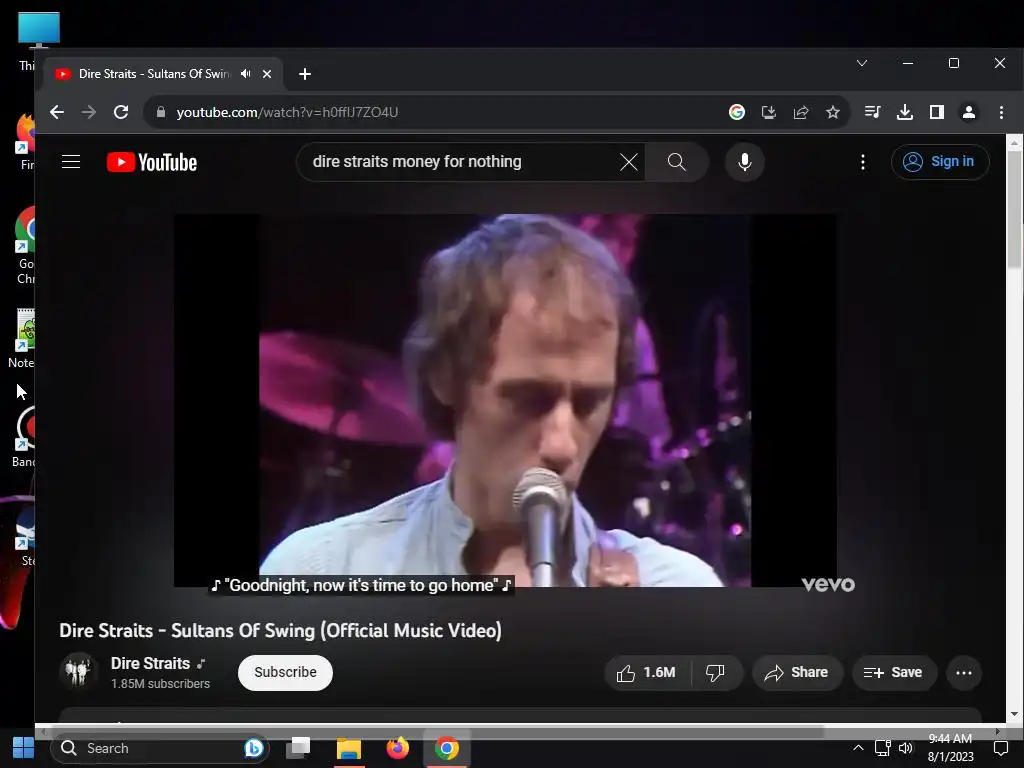Image resolution: width=1024 pixels, height=768 pixels.
Task: Go back to the previous page
Action: tap(57, 112)
